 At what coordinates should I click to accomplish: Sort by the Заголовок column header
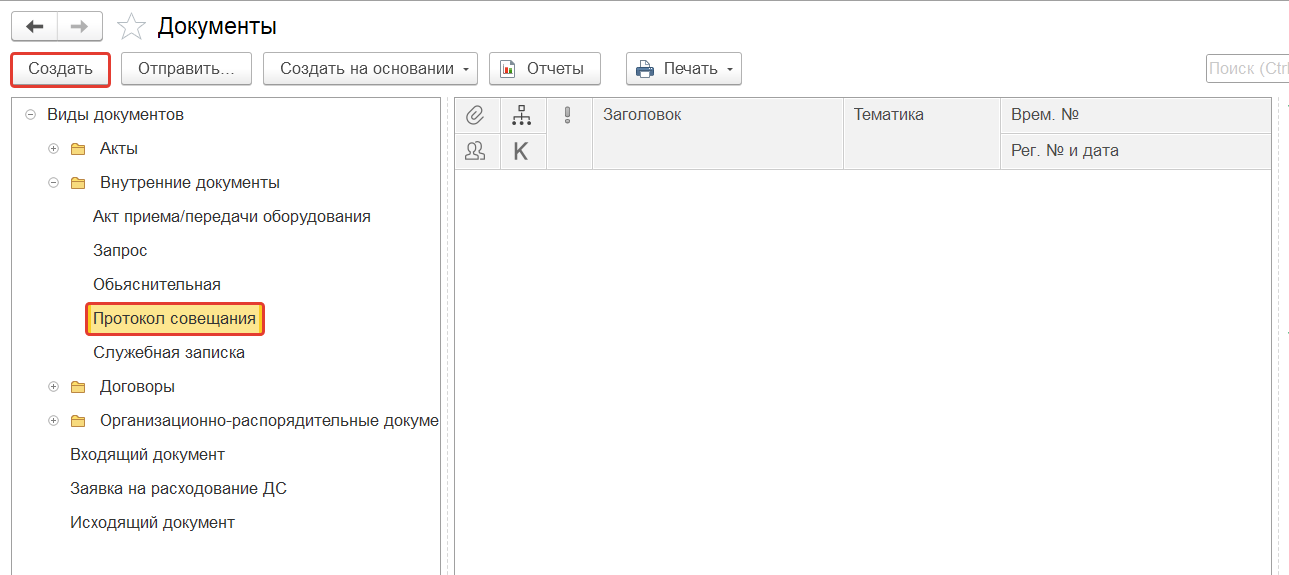tap(717, 115)
